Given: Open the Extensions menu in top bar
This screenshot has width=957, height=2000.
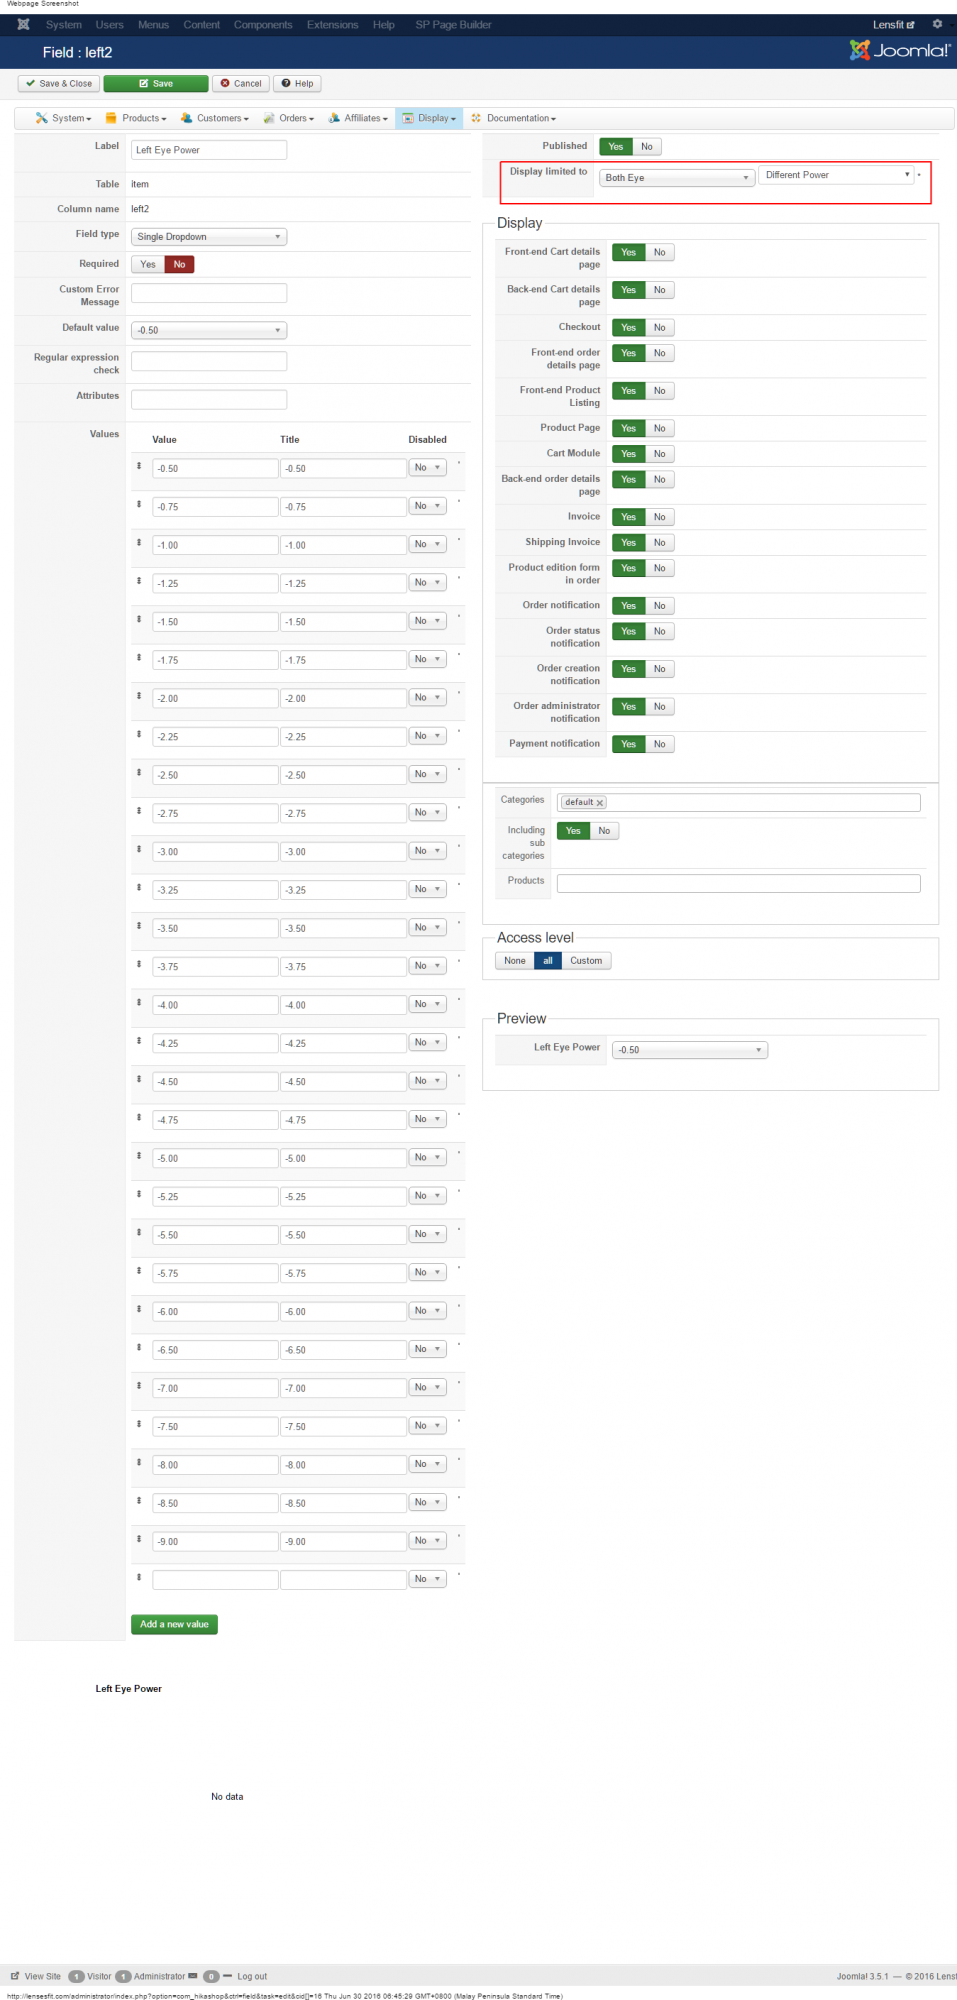Looking at the screenshot, I should click(x=332, y=25).
